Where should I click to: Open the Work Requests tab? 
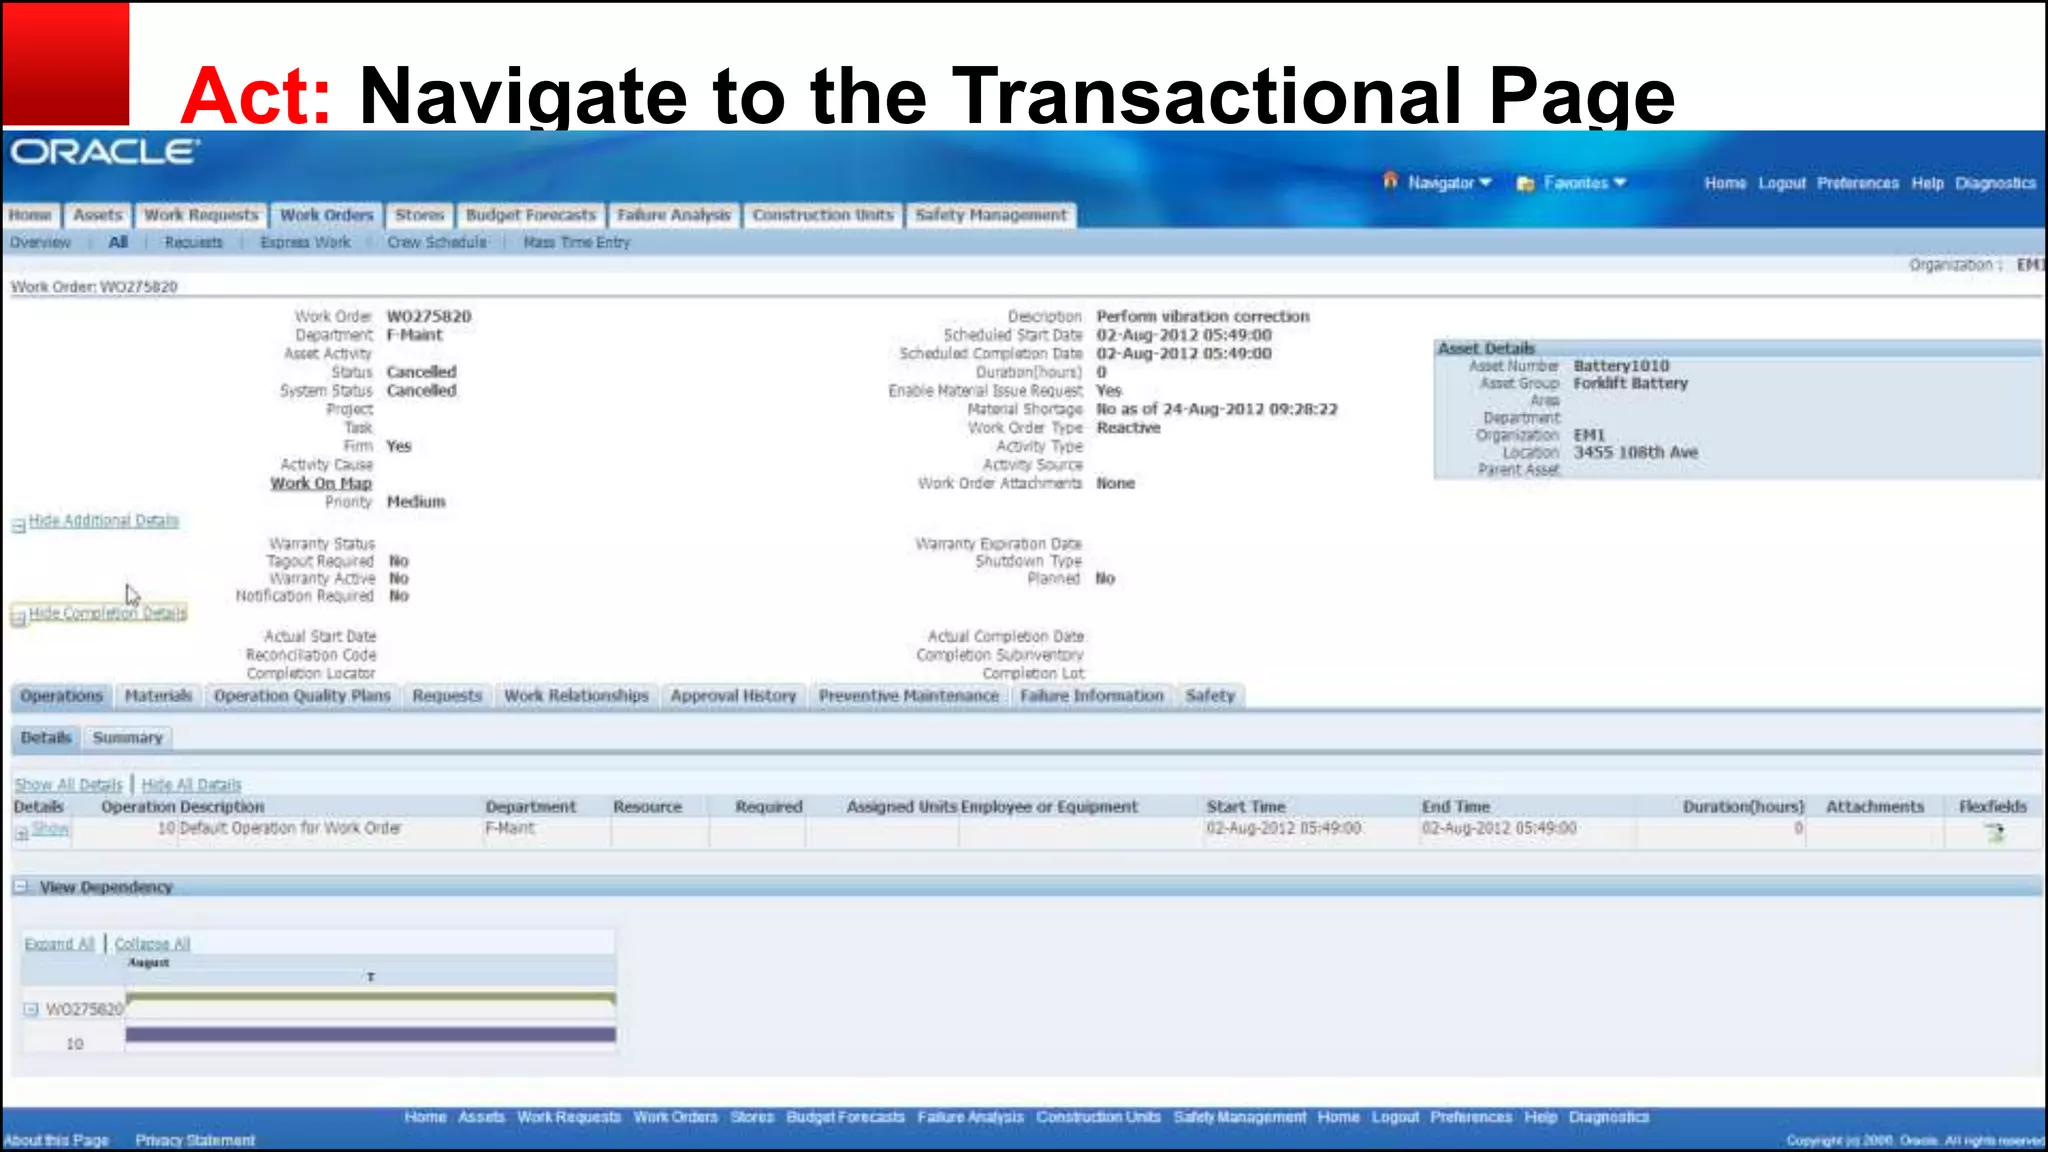click(201, 215)
